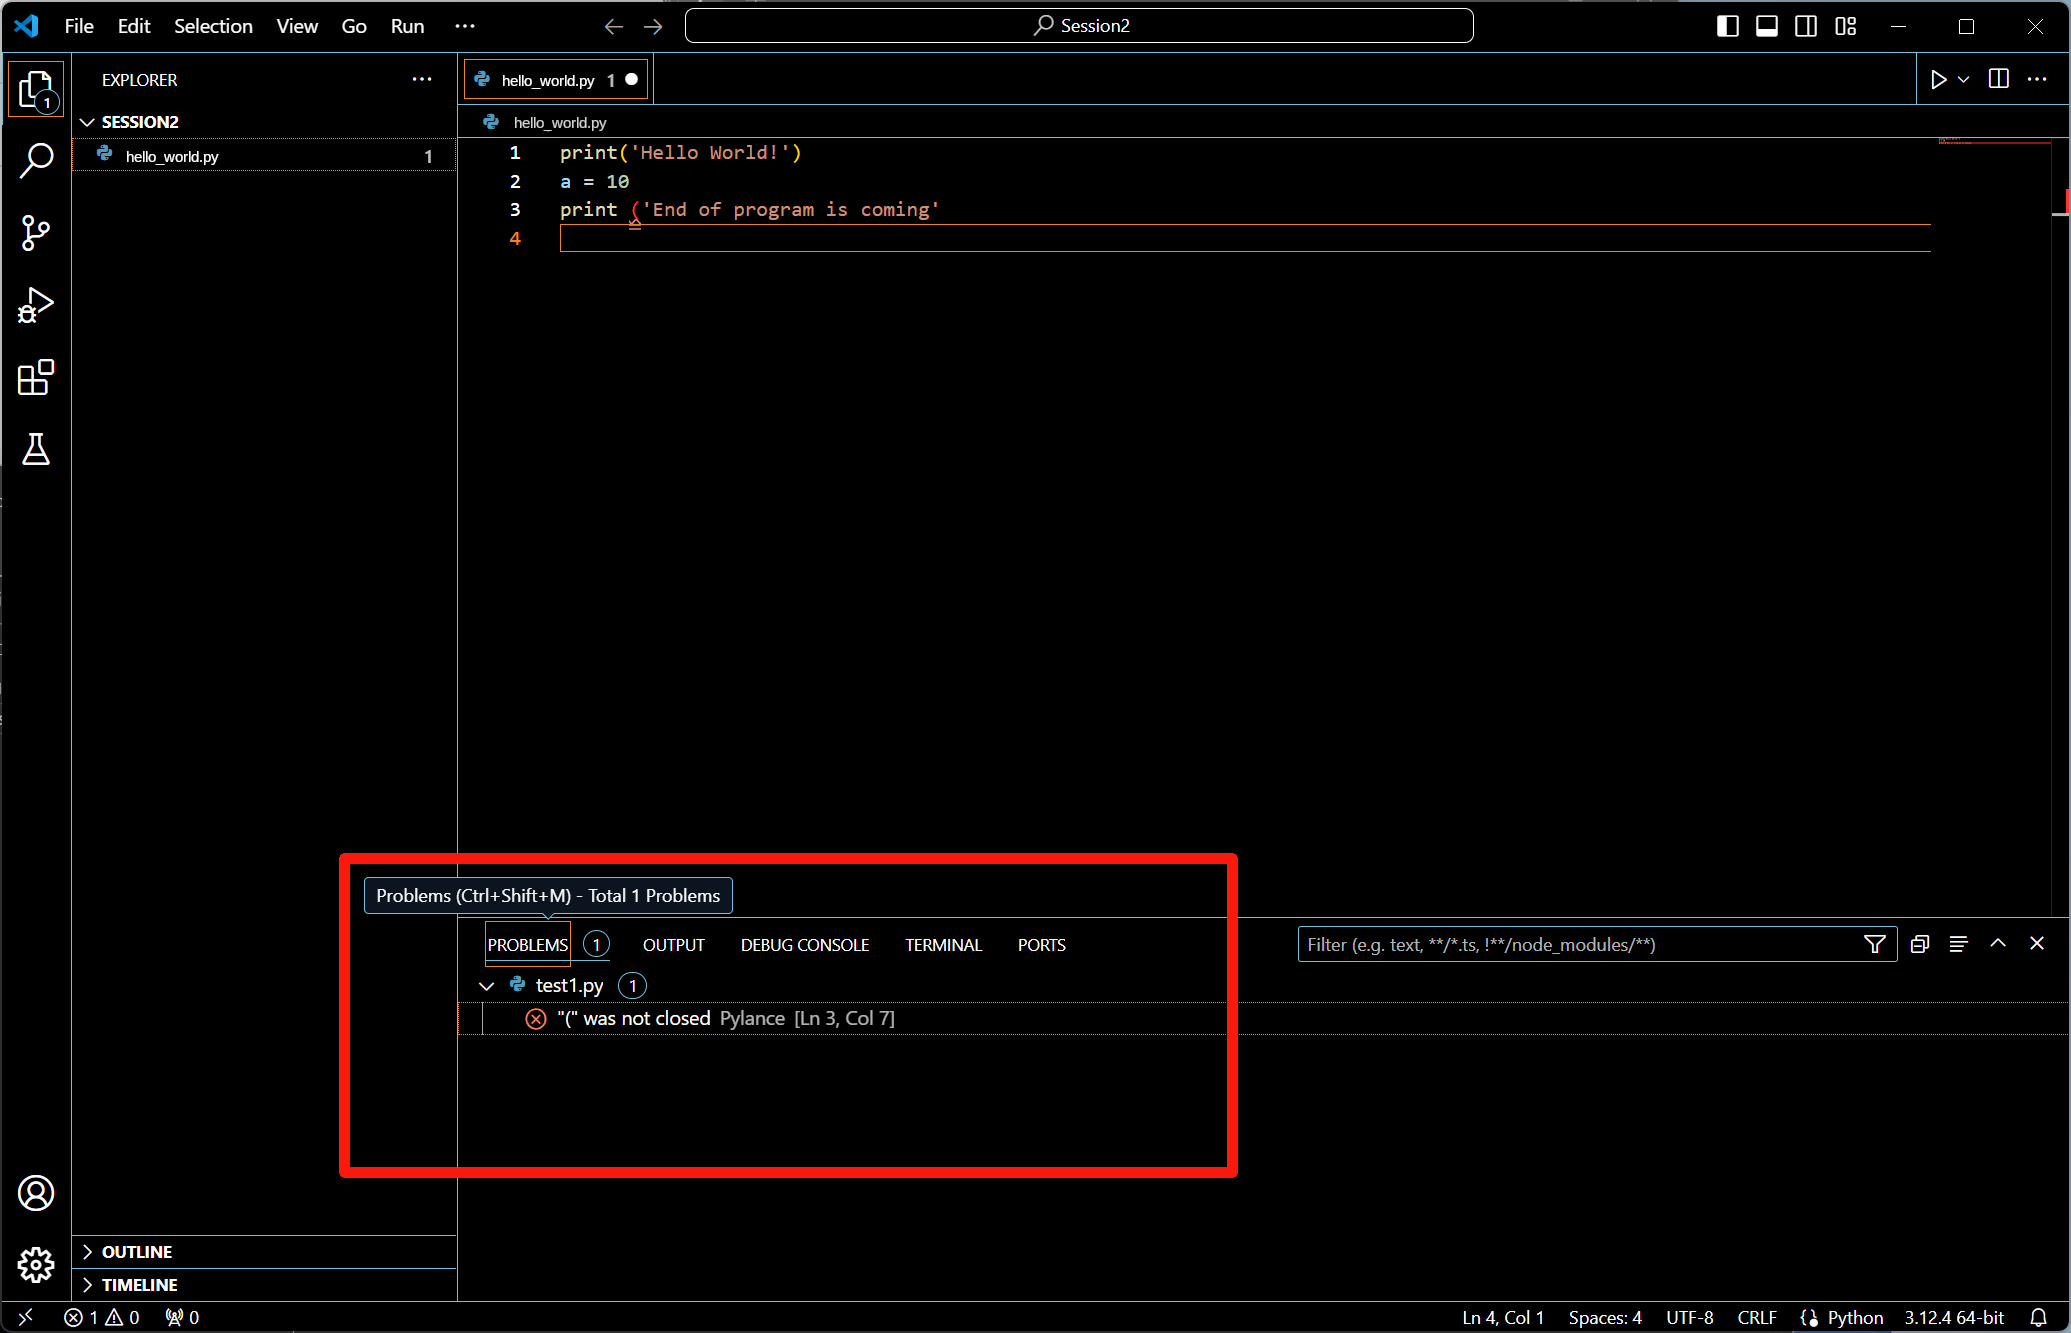Open Run and Debug view

coord(36,305)
